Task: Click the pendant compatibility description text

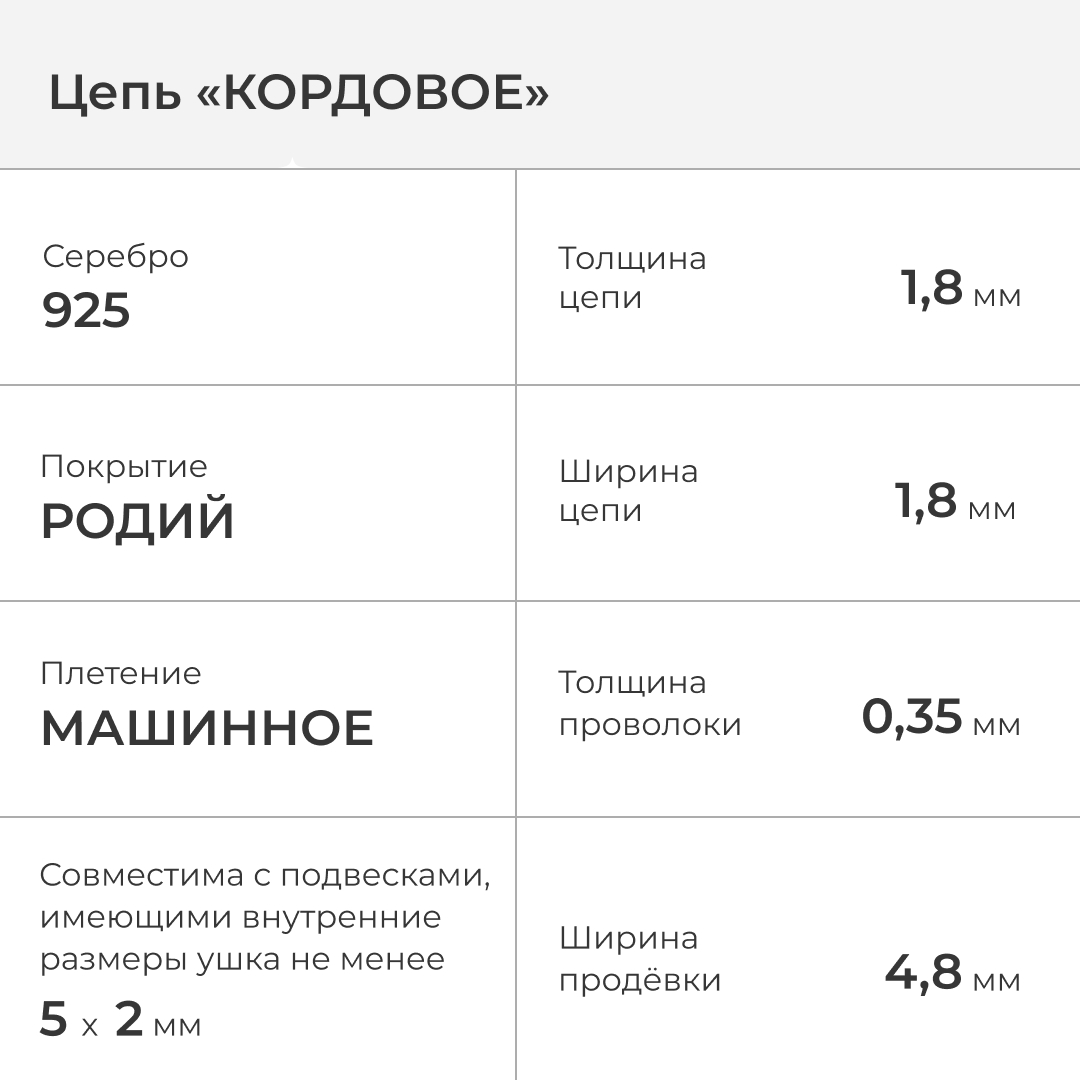Action: tap(265, 917)
